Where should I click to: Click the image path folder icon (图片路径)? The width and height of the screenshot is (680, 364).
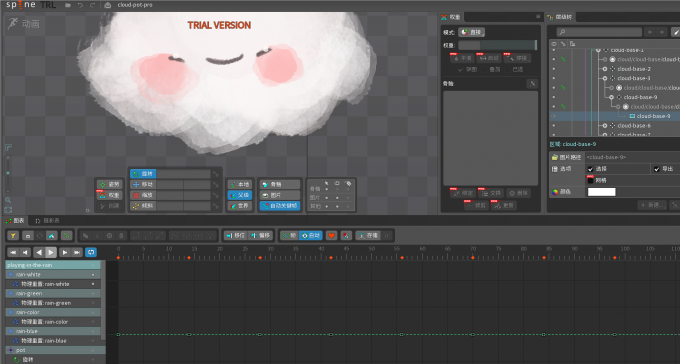point(555,157)
